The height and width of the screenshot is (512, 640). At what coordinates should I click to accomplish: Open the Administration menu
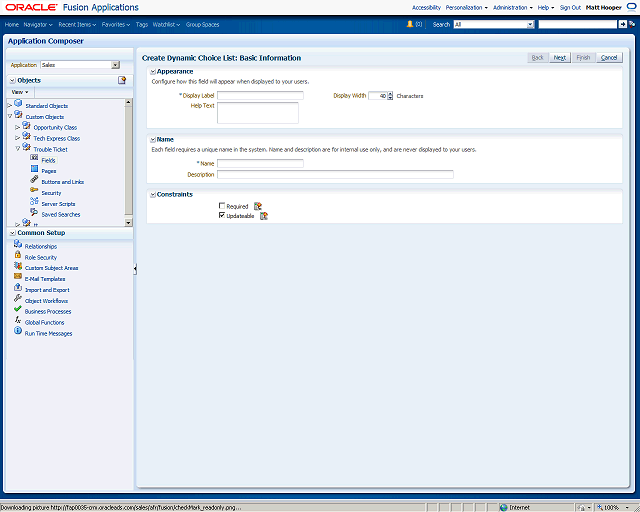[513, 7]
